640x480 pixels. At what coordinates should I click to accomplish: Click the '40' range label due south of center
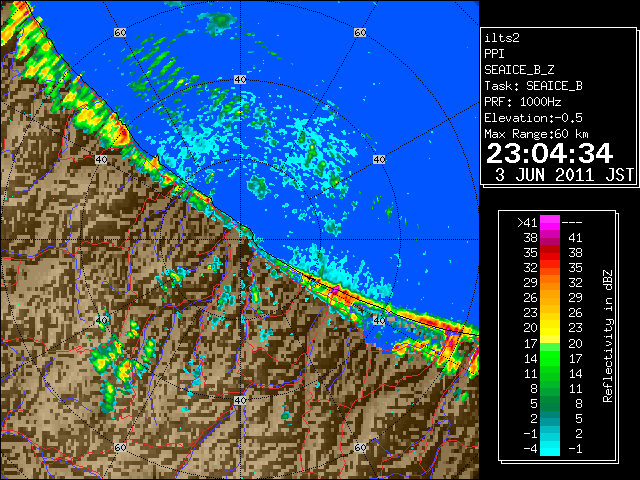pos(240,400)
